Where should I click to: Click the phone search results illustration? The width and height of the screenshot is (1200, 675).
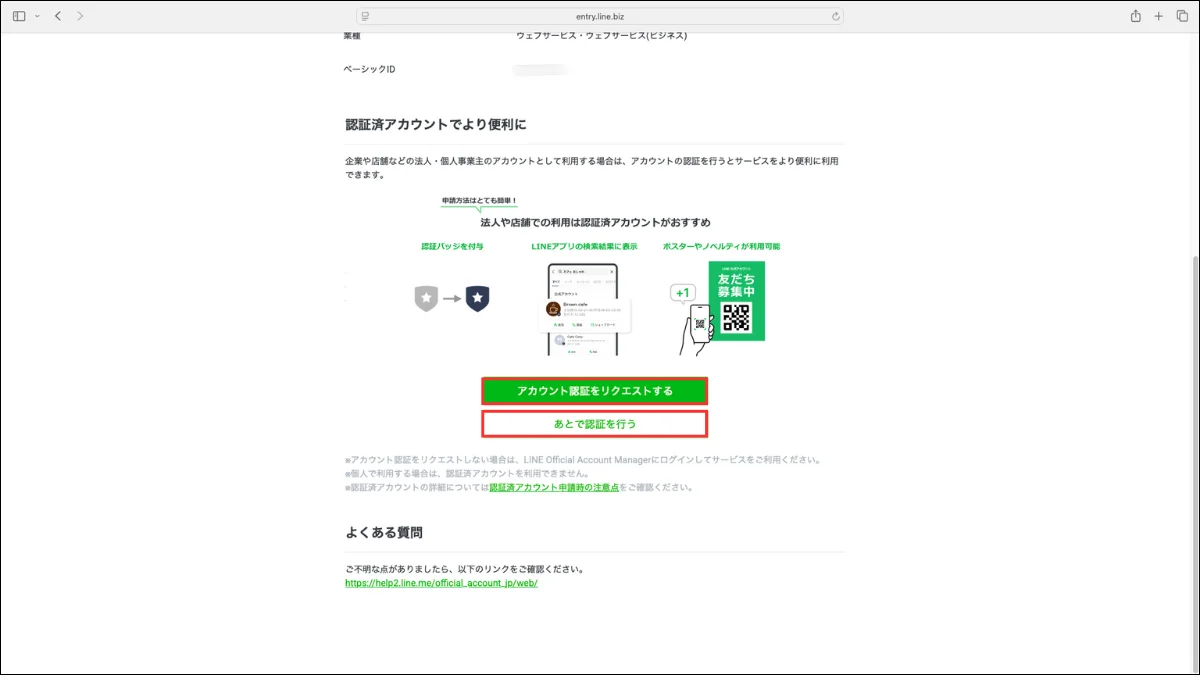coord(583,309)
